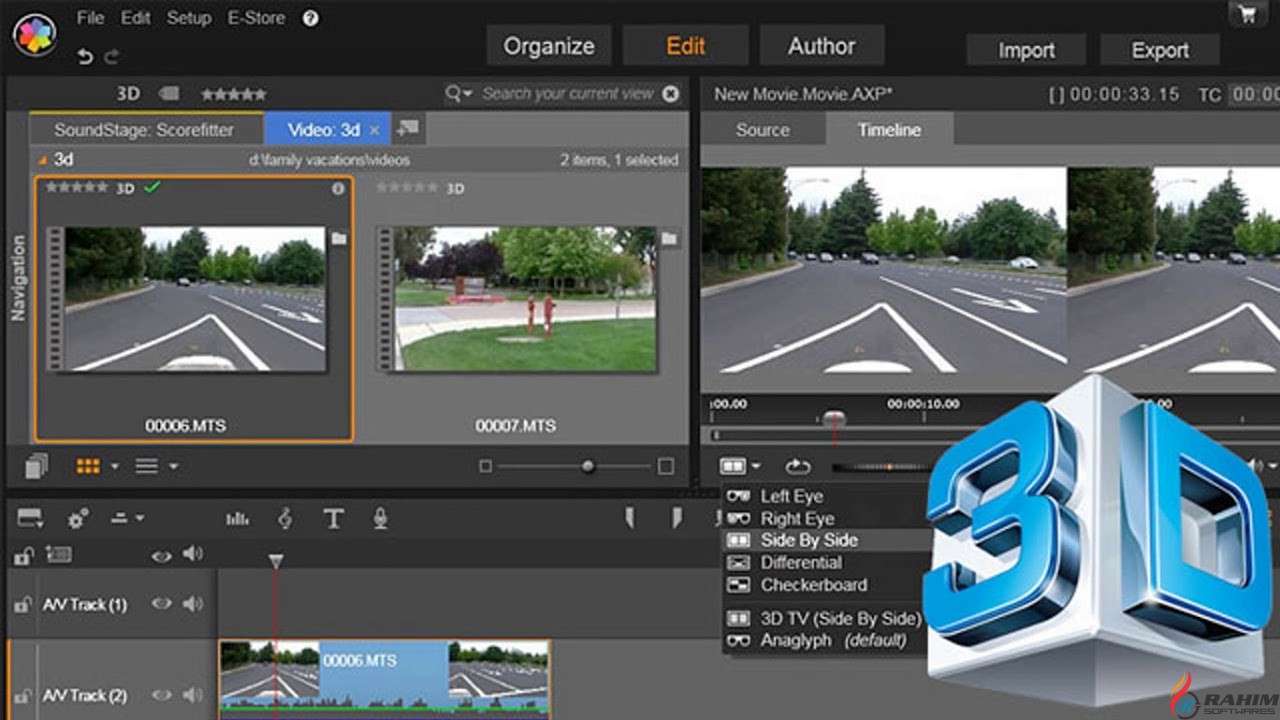This screenshot has width=1280, height=720.
Task: Toggle visibility of A/V Track (1)
Action: [160, 604]
